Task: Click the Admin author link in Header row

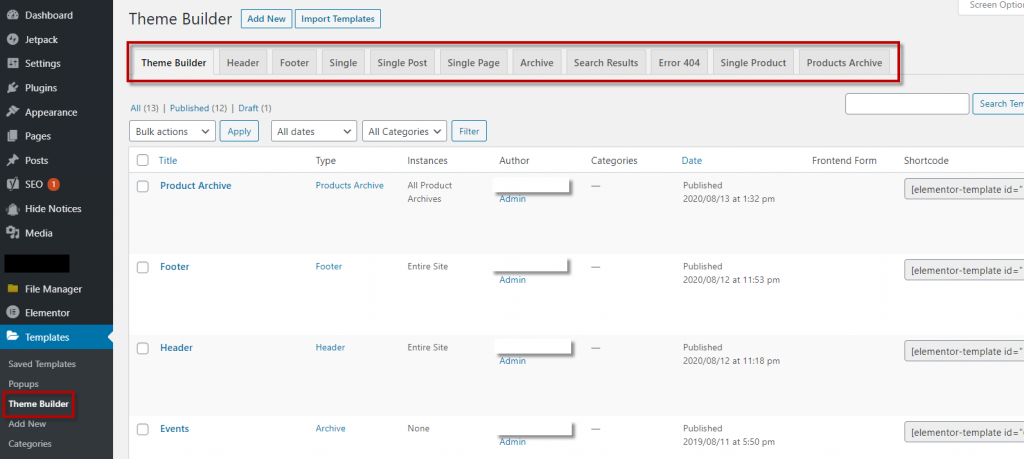Action: pyautogui.click(x=512, y=361)
